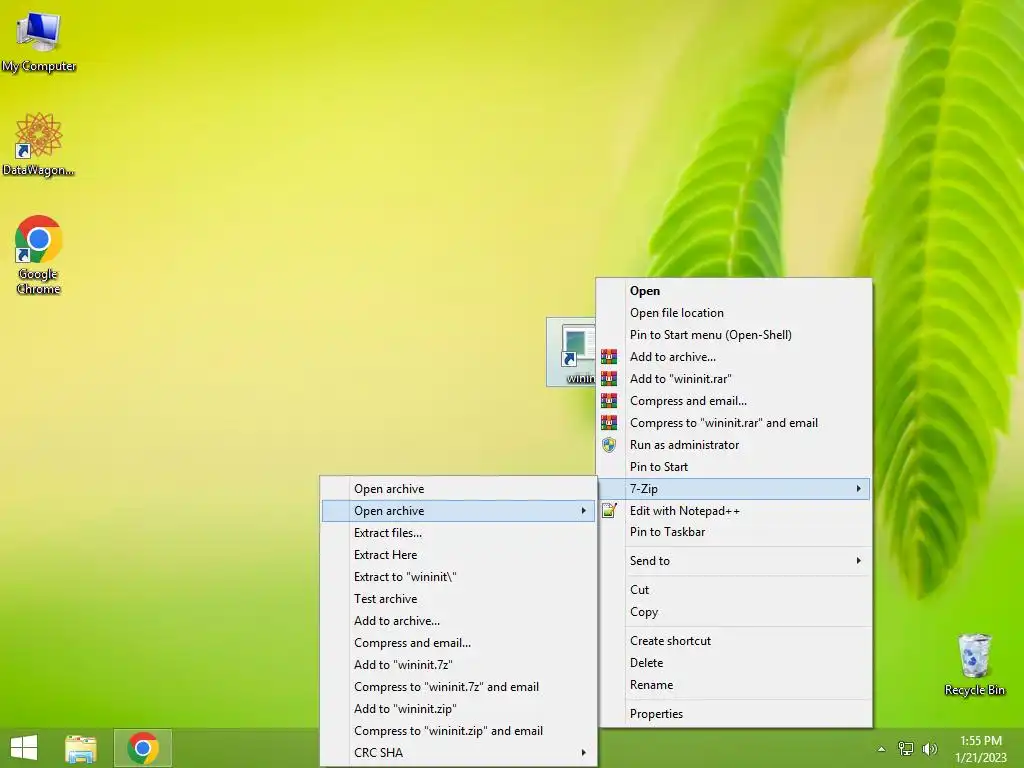Open the My Computer desktop icon
Viewport: 1024px width, 768px height.
click(x=39, y=40)
